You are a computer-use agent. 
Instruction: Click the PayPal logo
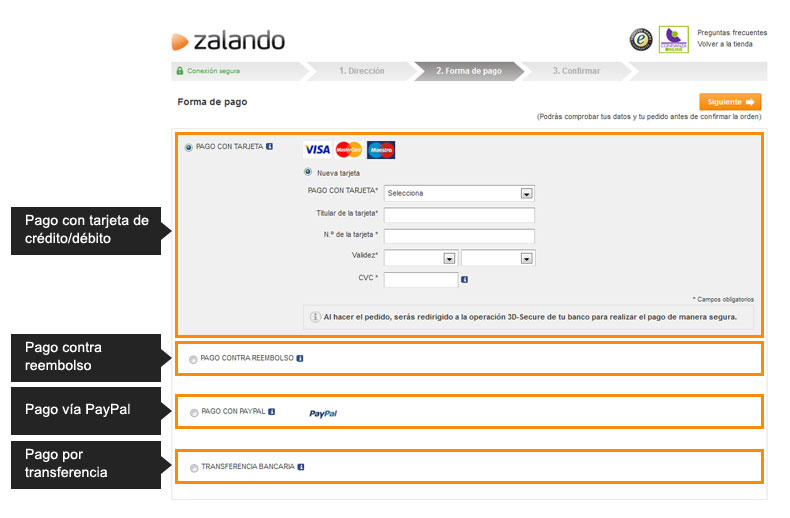[323, 413]
